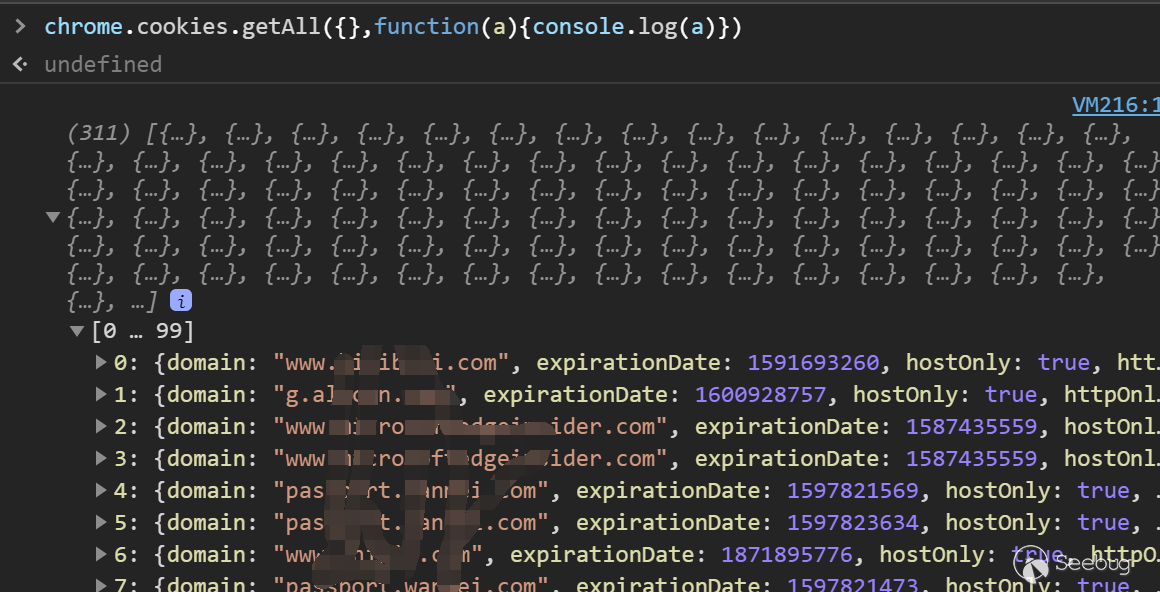Click the console prompt chevron icon
The image size is (1160, 592).
(x=20, y=27)
